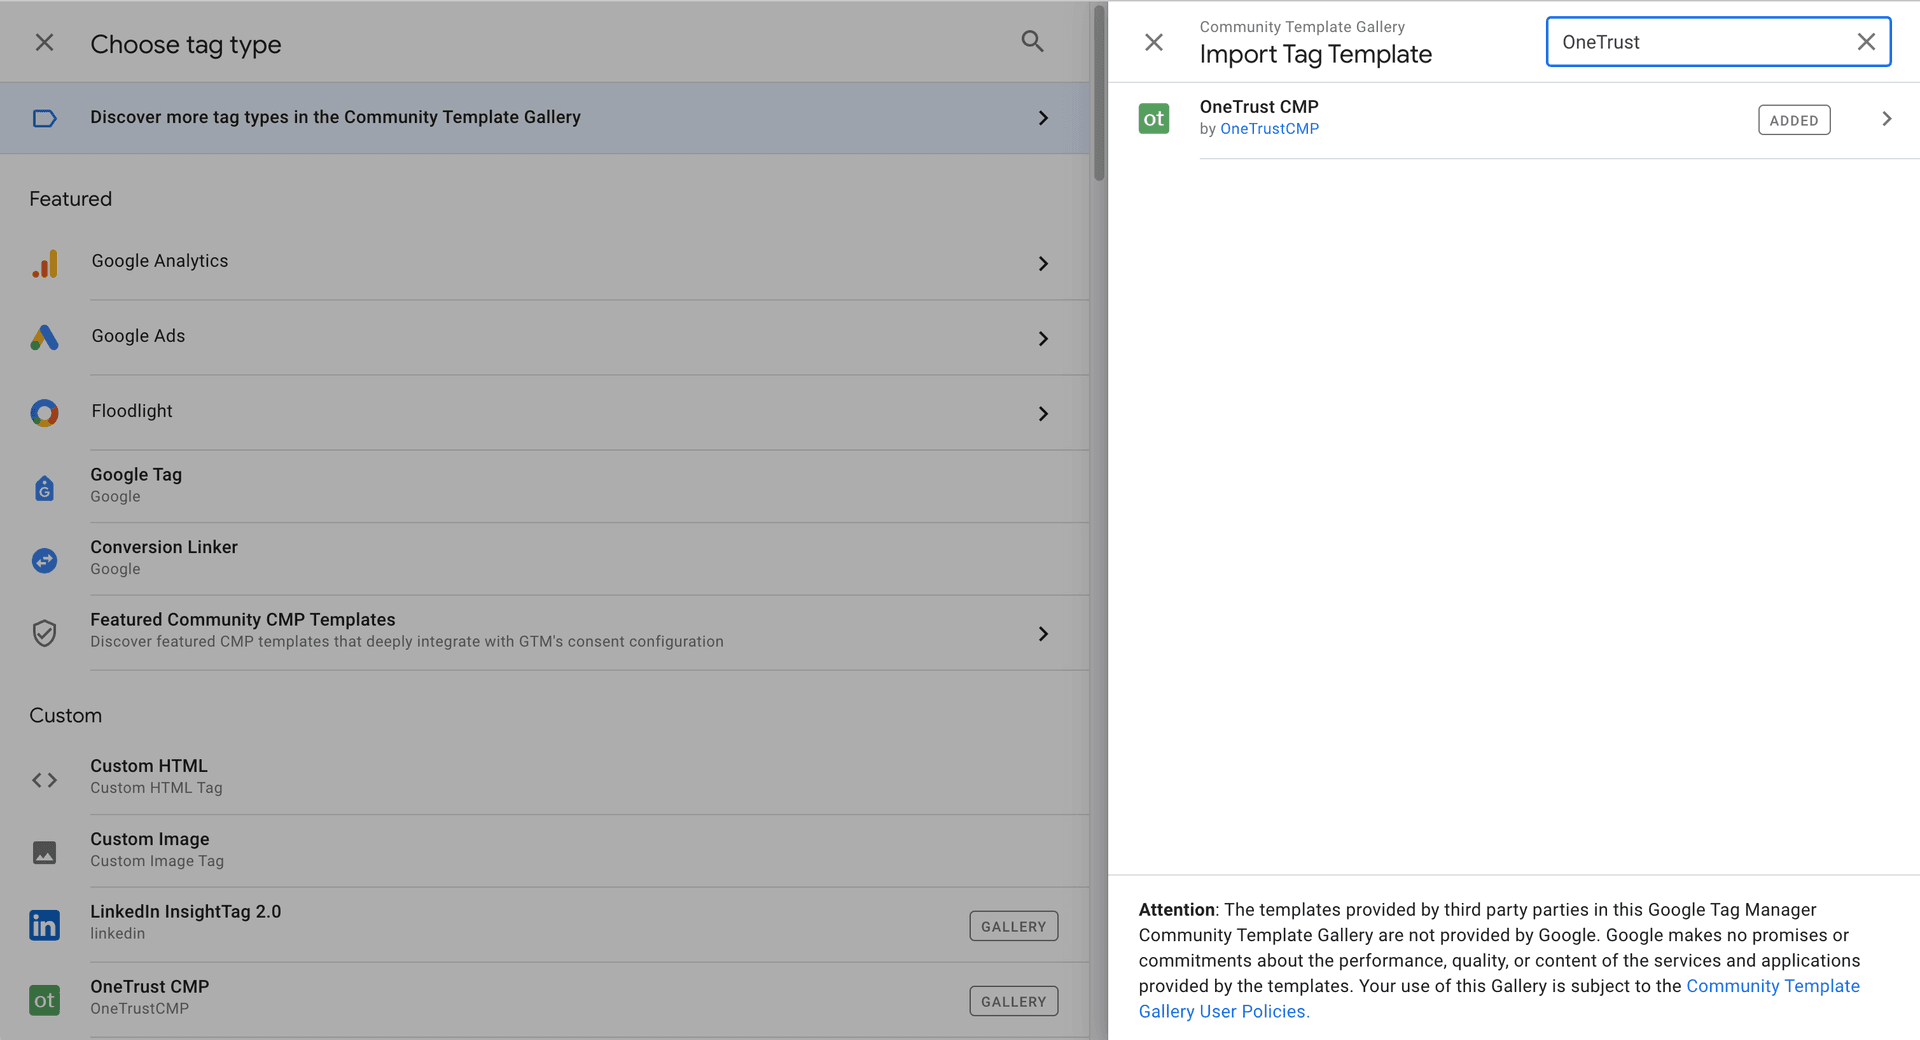Click the Google Ads logo icon
1920x1040 pixels.
45,338
